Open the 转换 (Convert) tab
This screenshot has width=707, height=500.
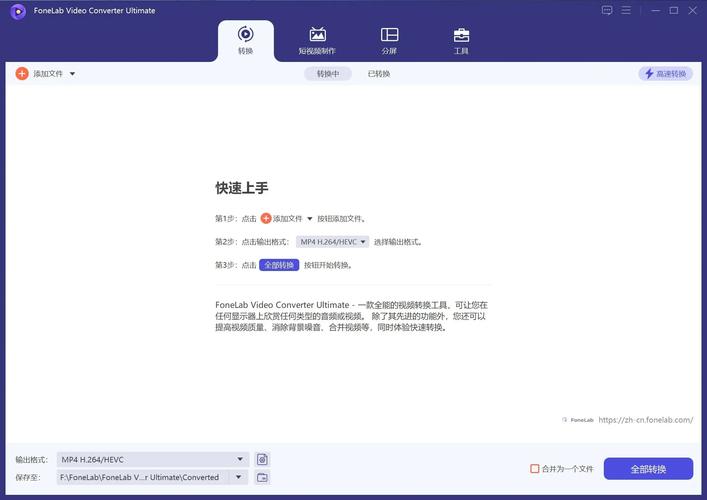[x=245, y=41]
